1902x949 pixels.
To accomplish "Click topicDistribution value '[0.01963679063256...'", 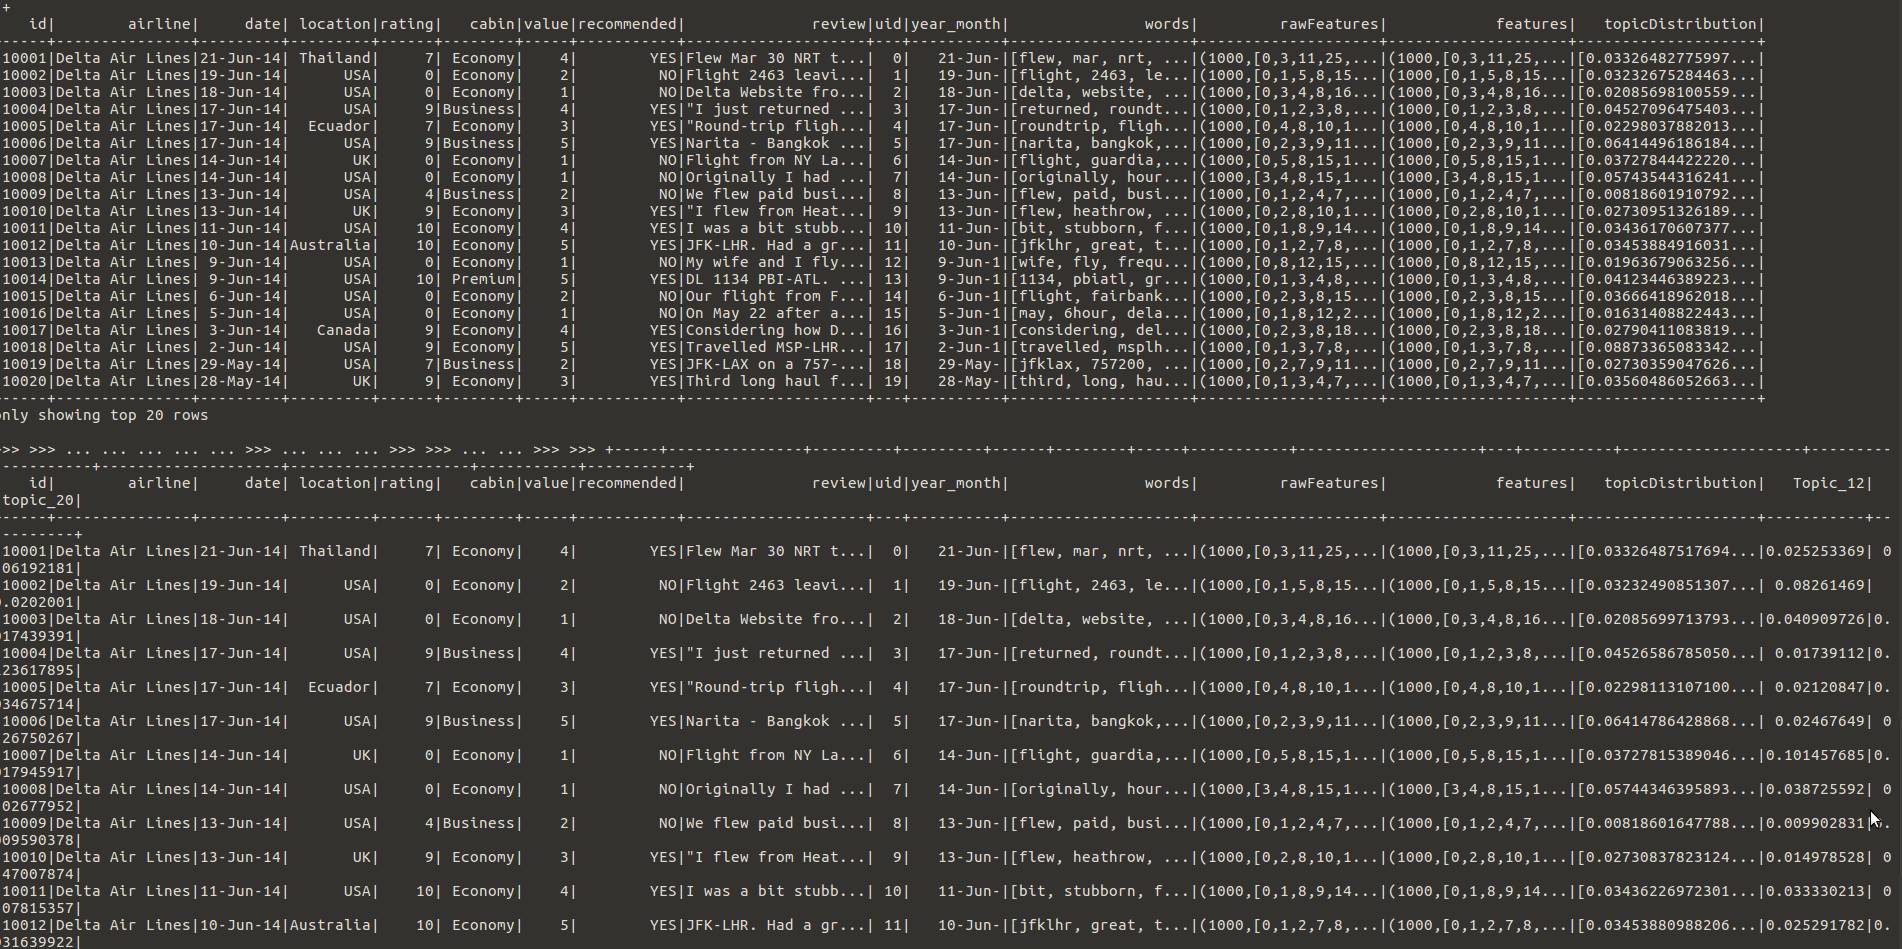I will click(x=1668, y=262).
